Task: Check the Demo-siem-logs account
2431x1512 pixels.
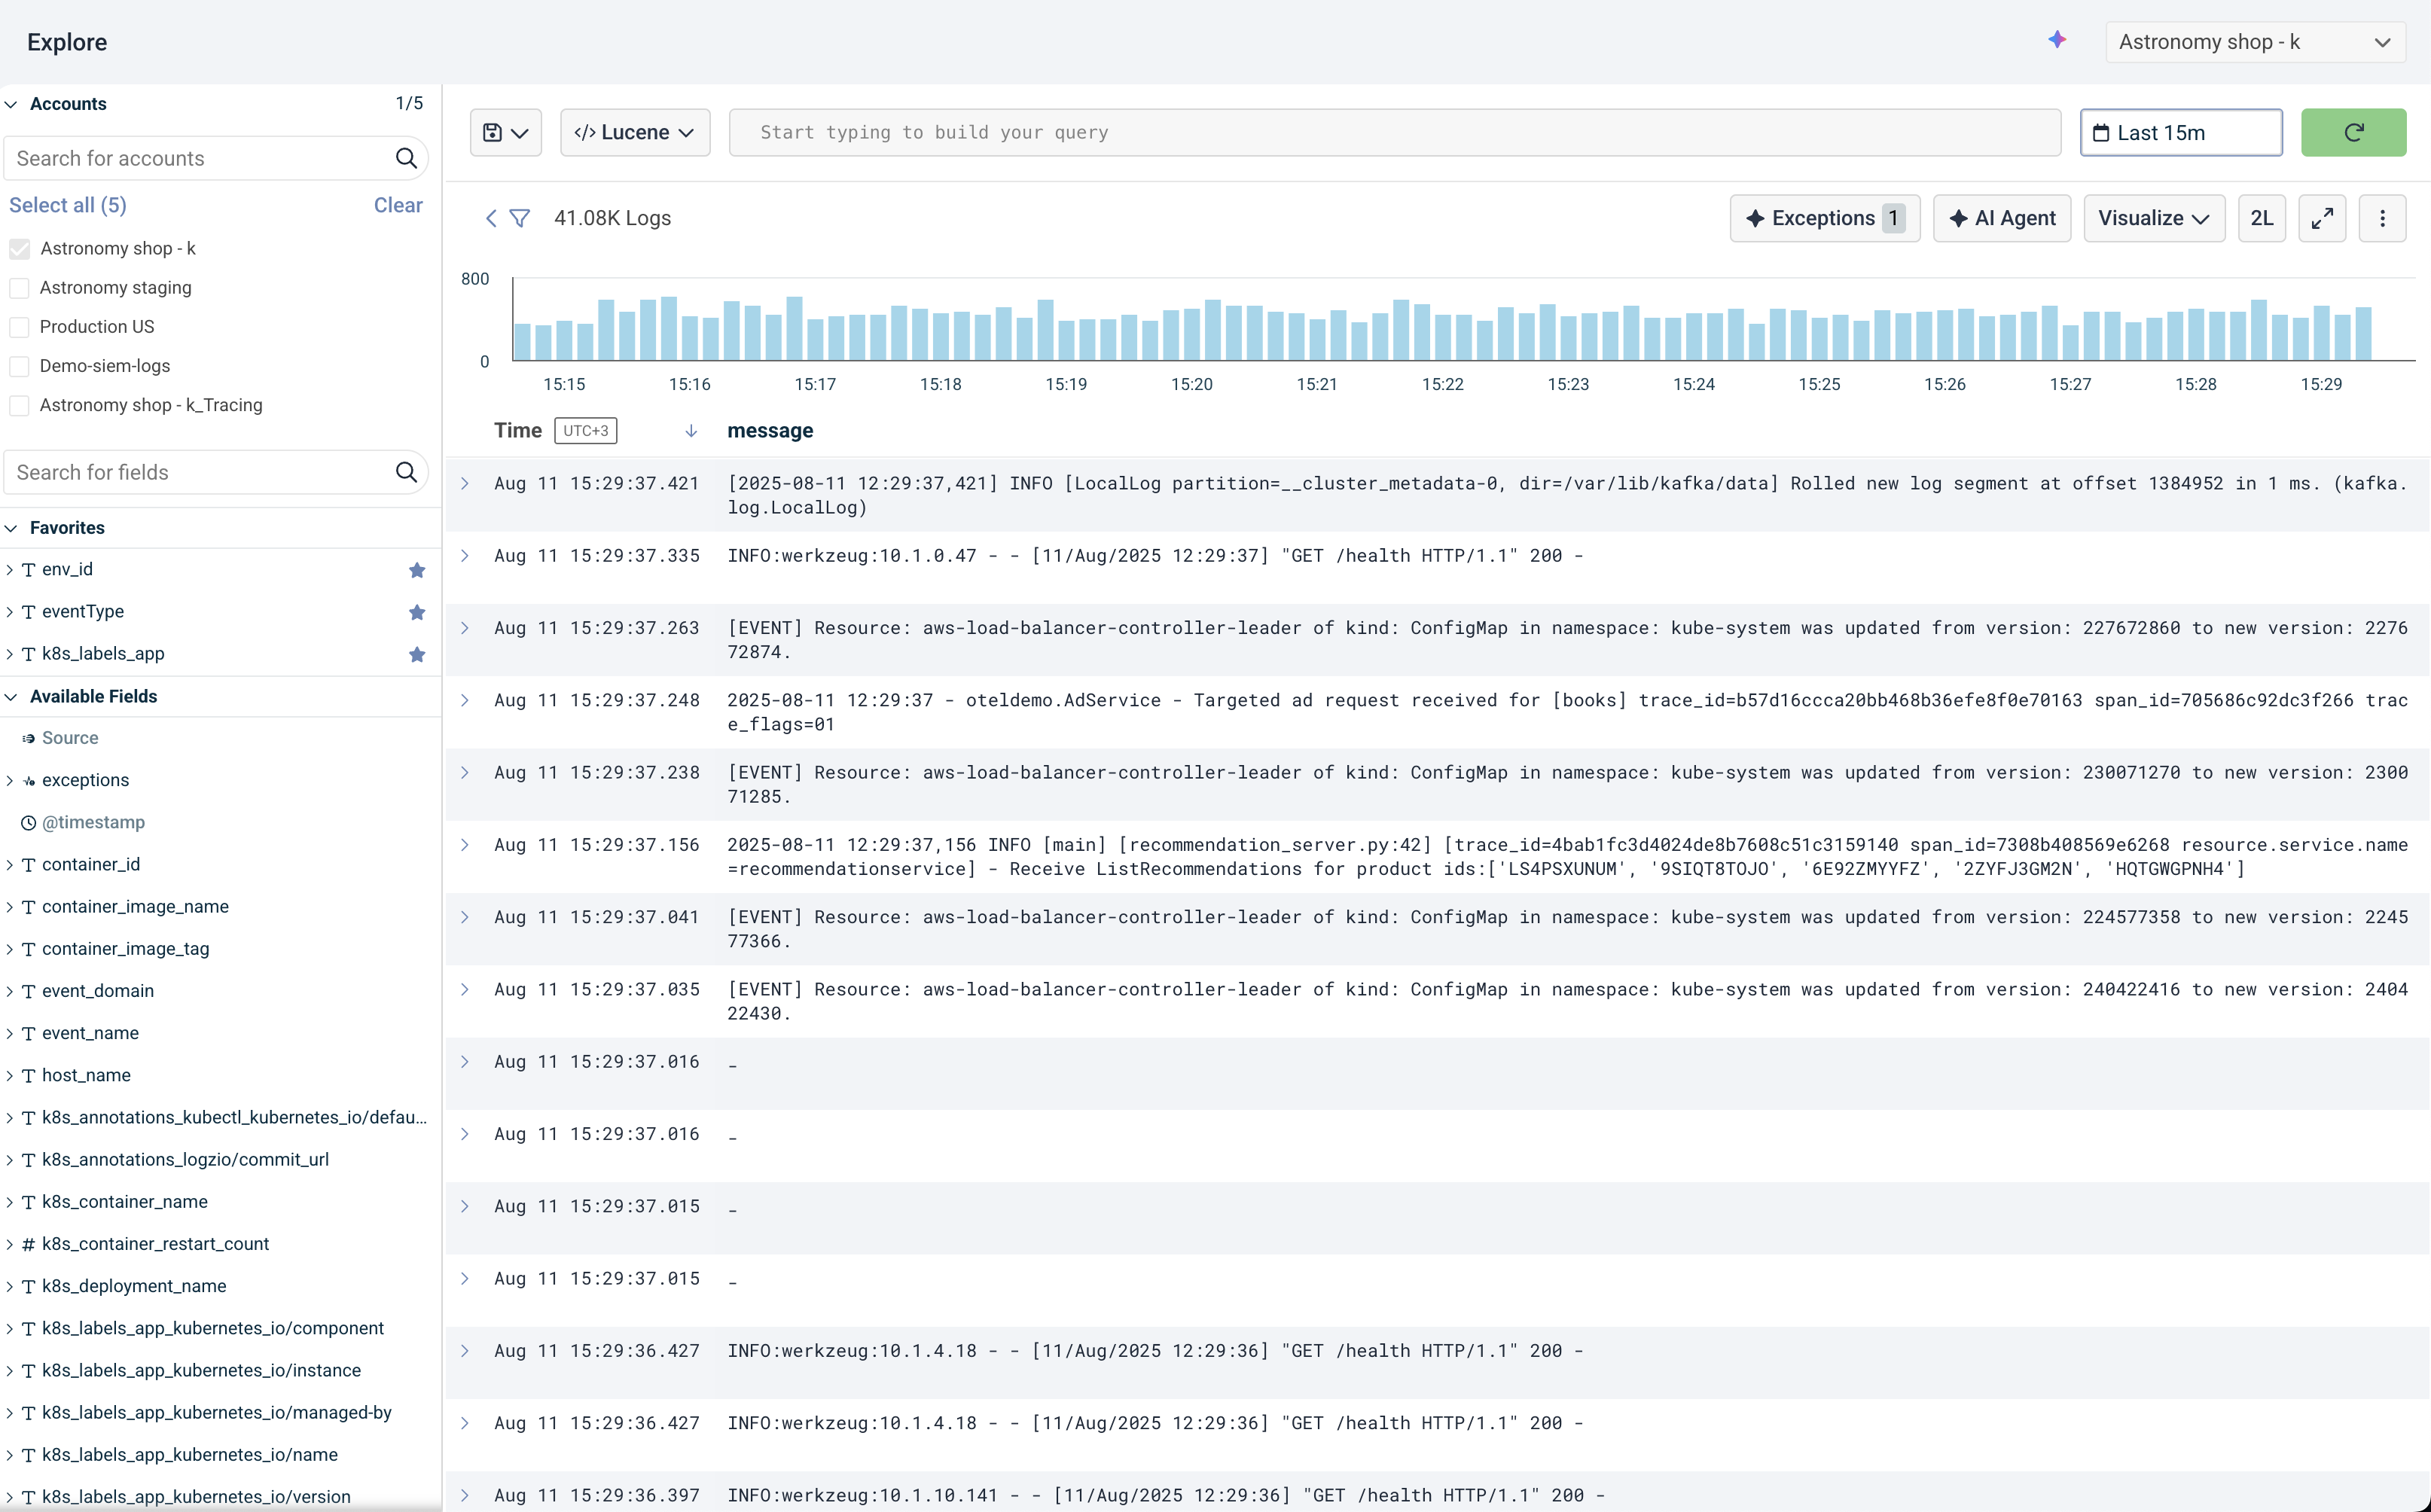Action: (19, 366)
